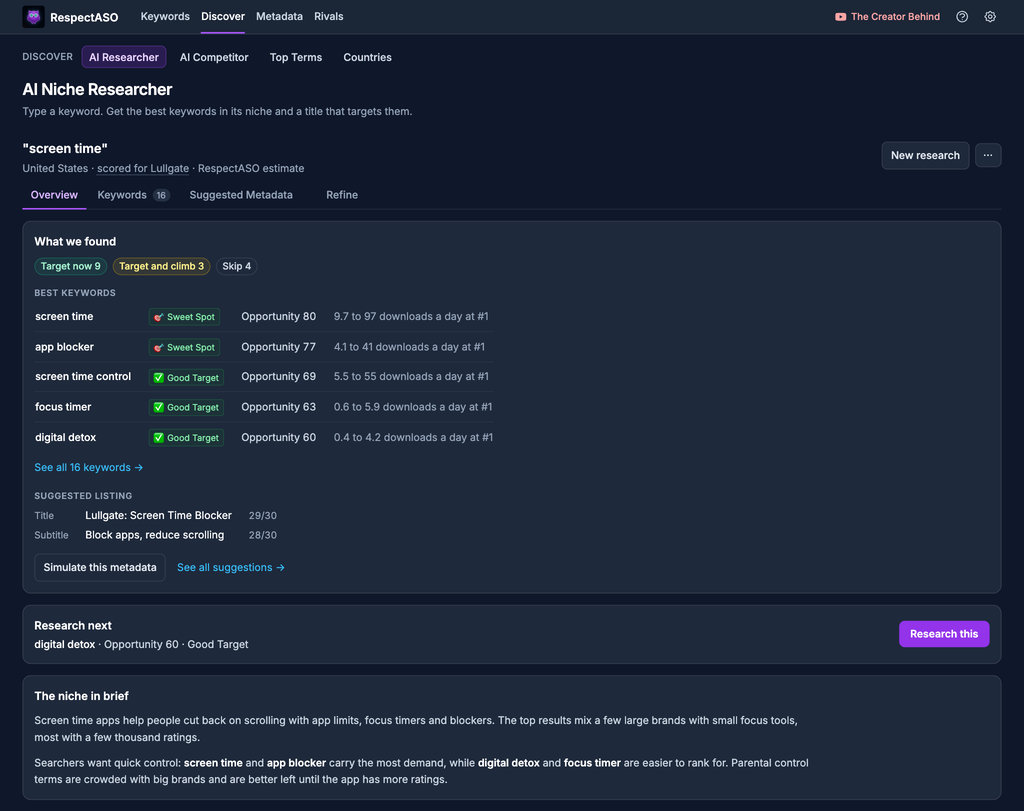Open the help question mark icon
Screen dimensions: 1024x811
(x=962, y=17)
